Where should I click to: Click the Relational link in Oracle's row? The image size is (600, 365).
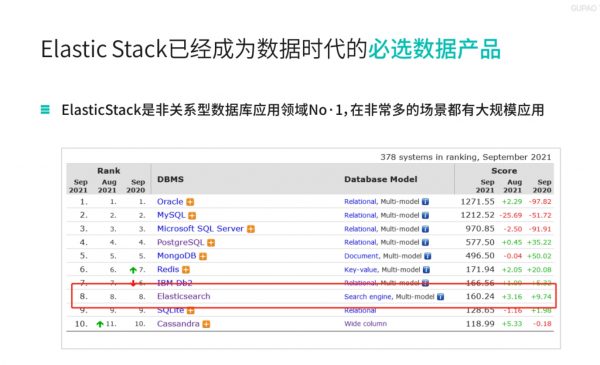coord(360,202)
